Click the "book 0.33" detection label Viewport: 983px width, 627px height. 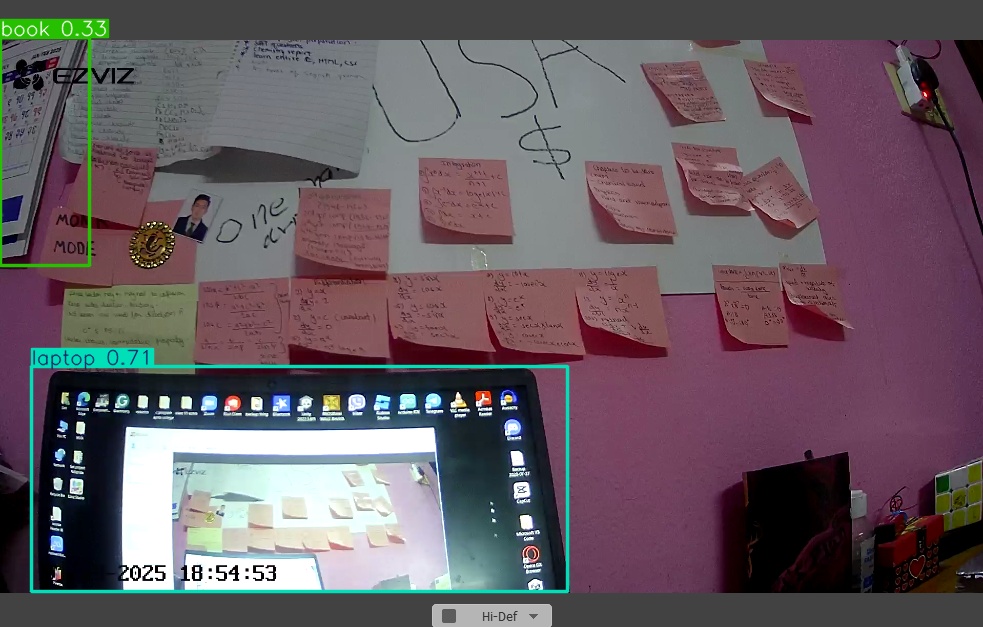(55, 29)
